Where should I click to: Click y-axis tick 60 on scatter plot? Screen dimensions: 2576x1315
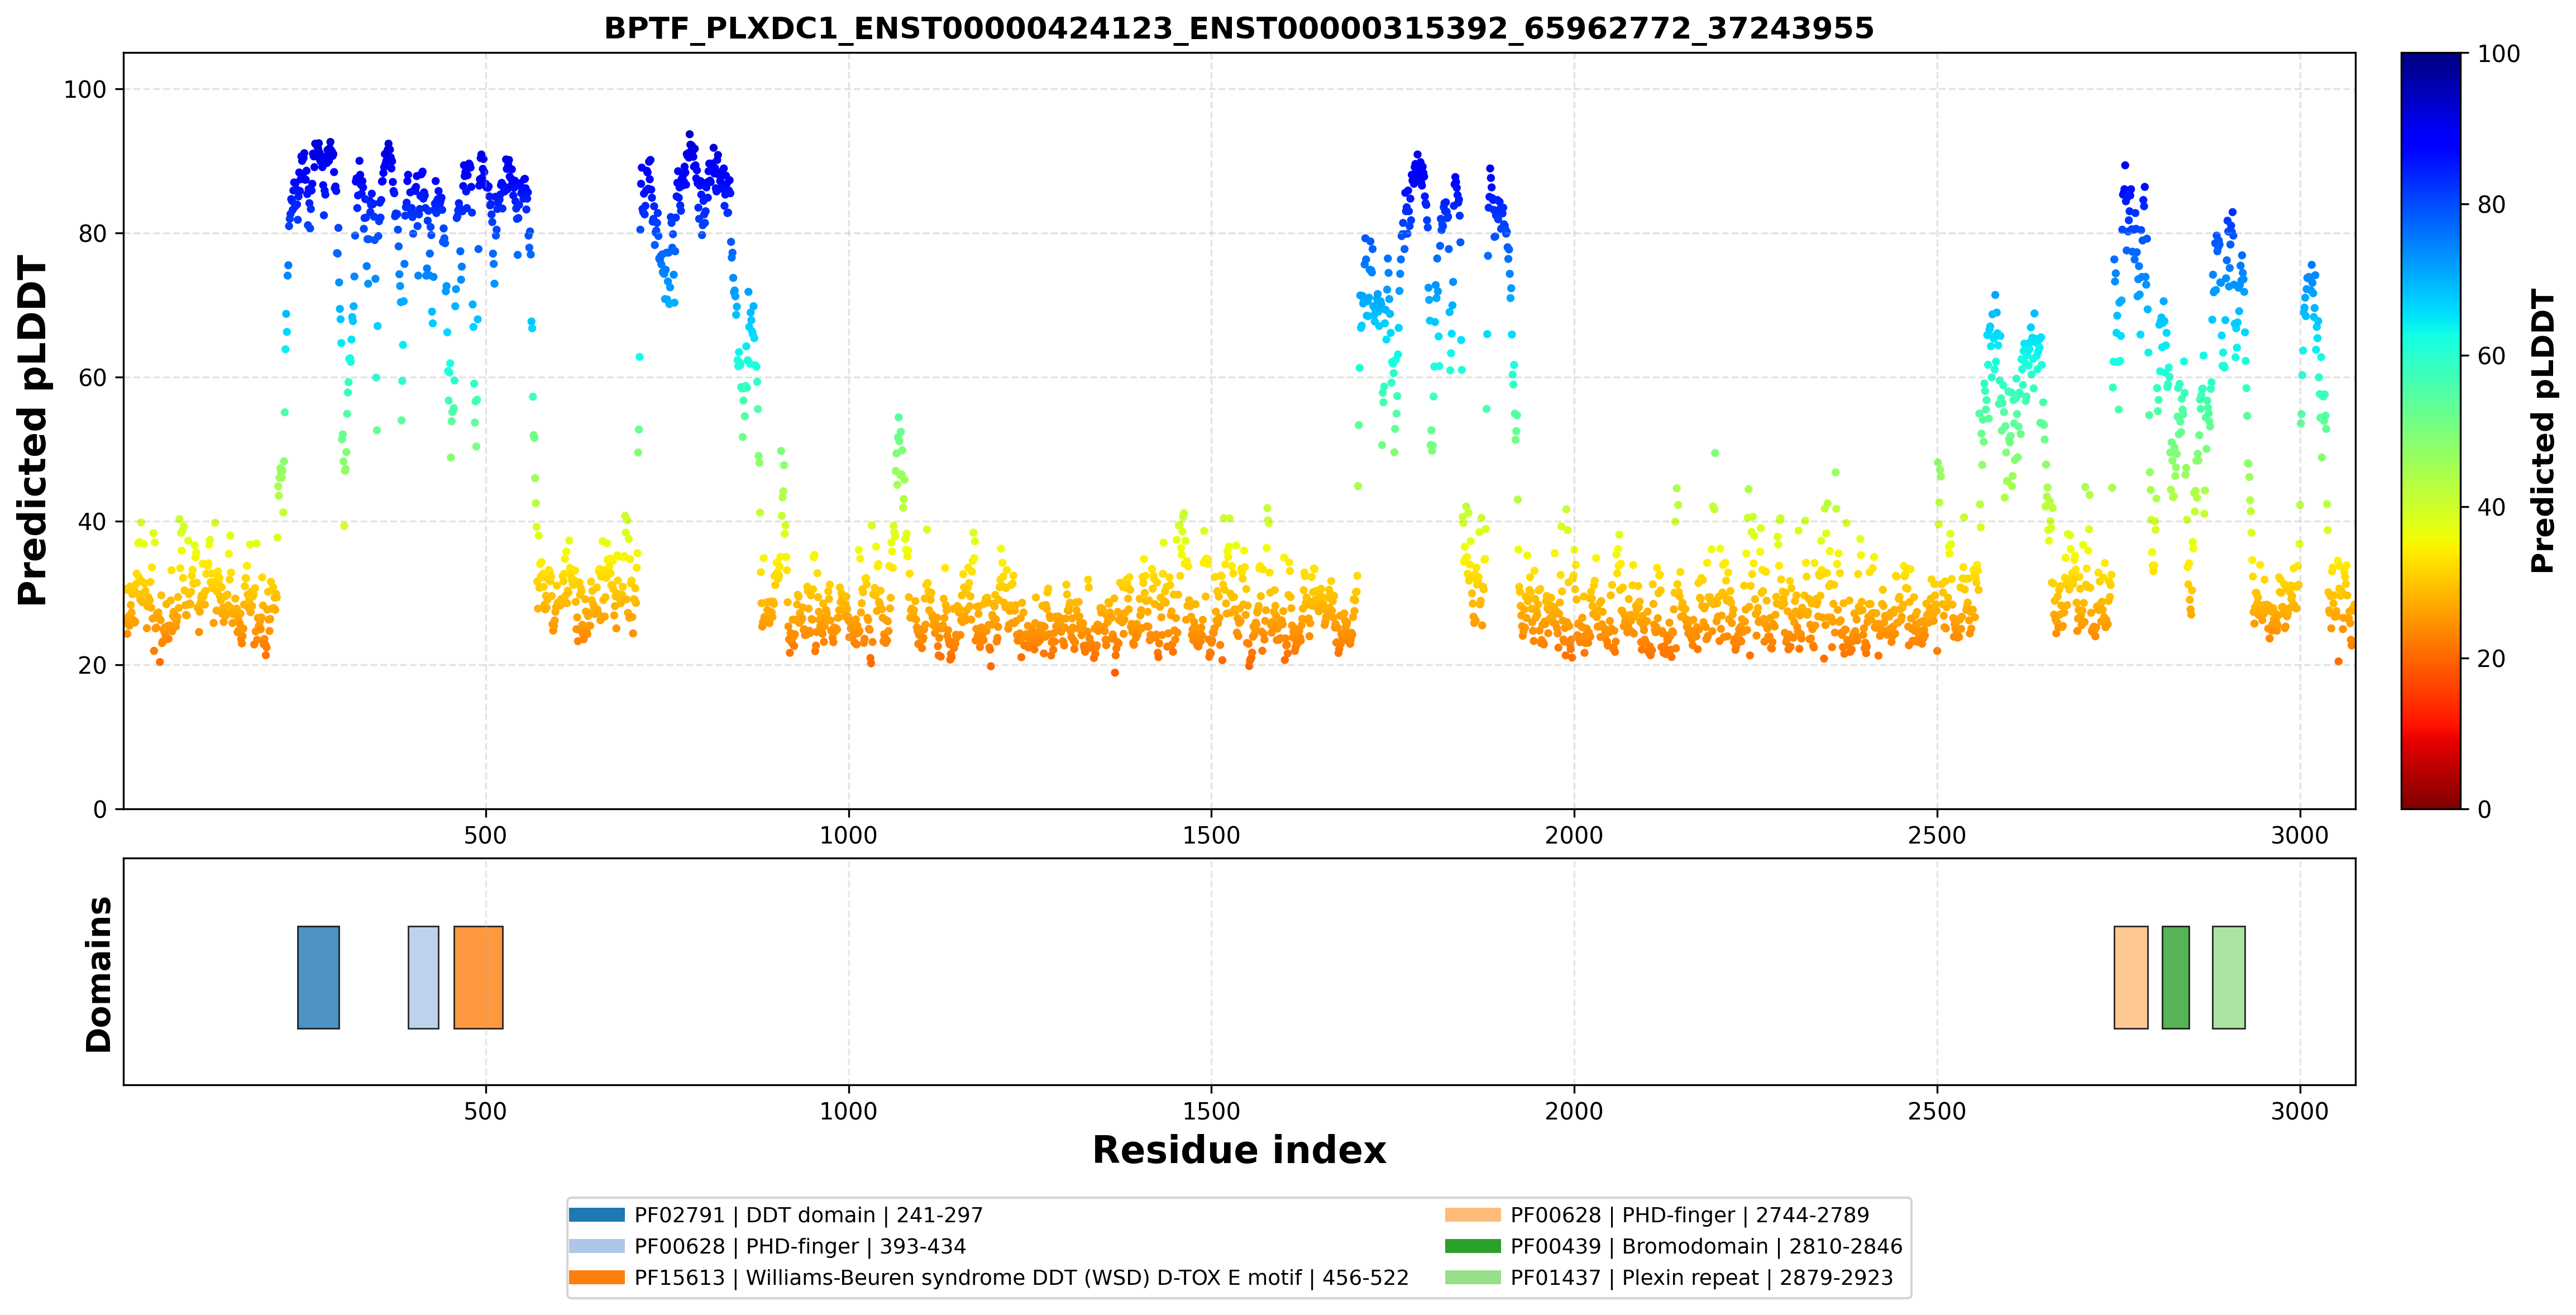click(92, 378)
